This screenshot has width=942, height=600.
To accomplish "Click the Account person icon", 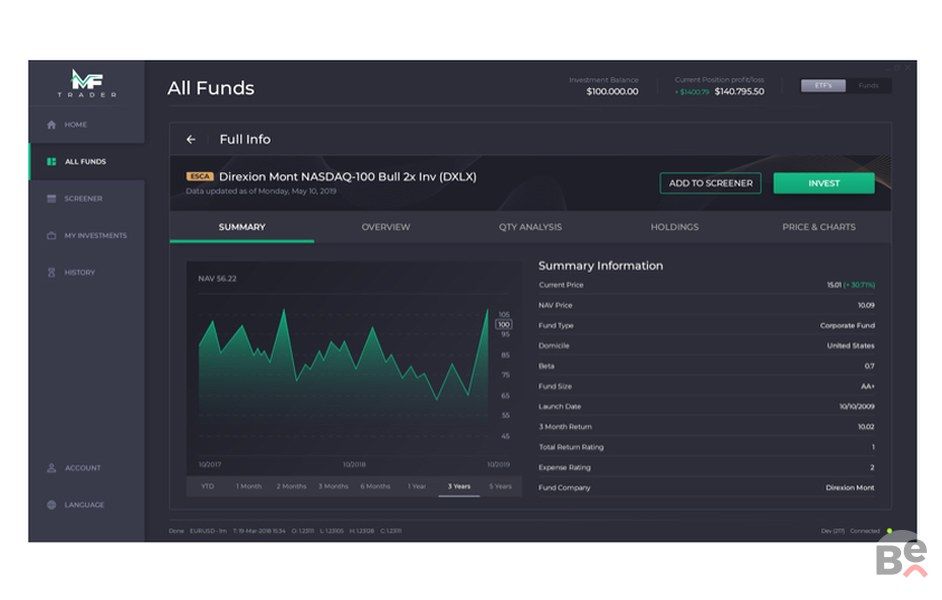I will pos(51,468).
